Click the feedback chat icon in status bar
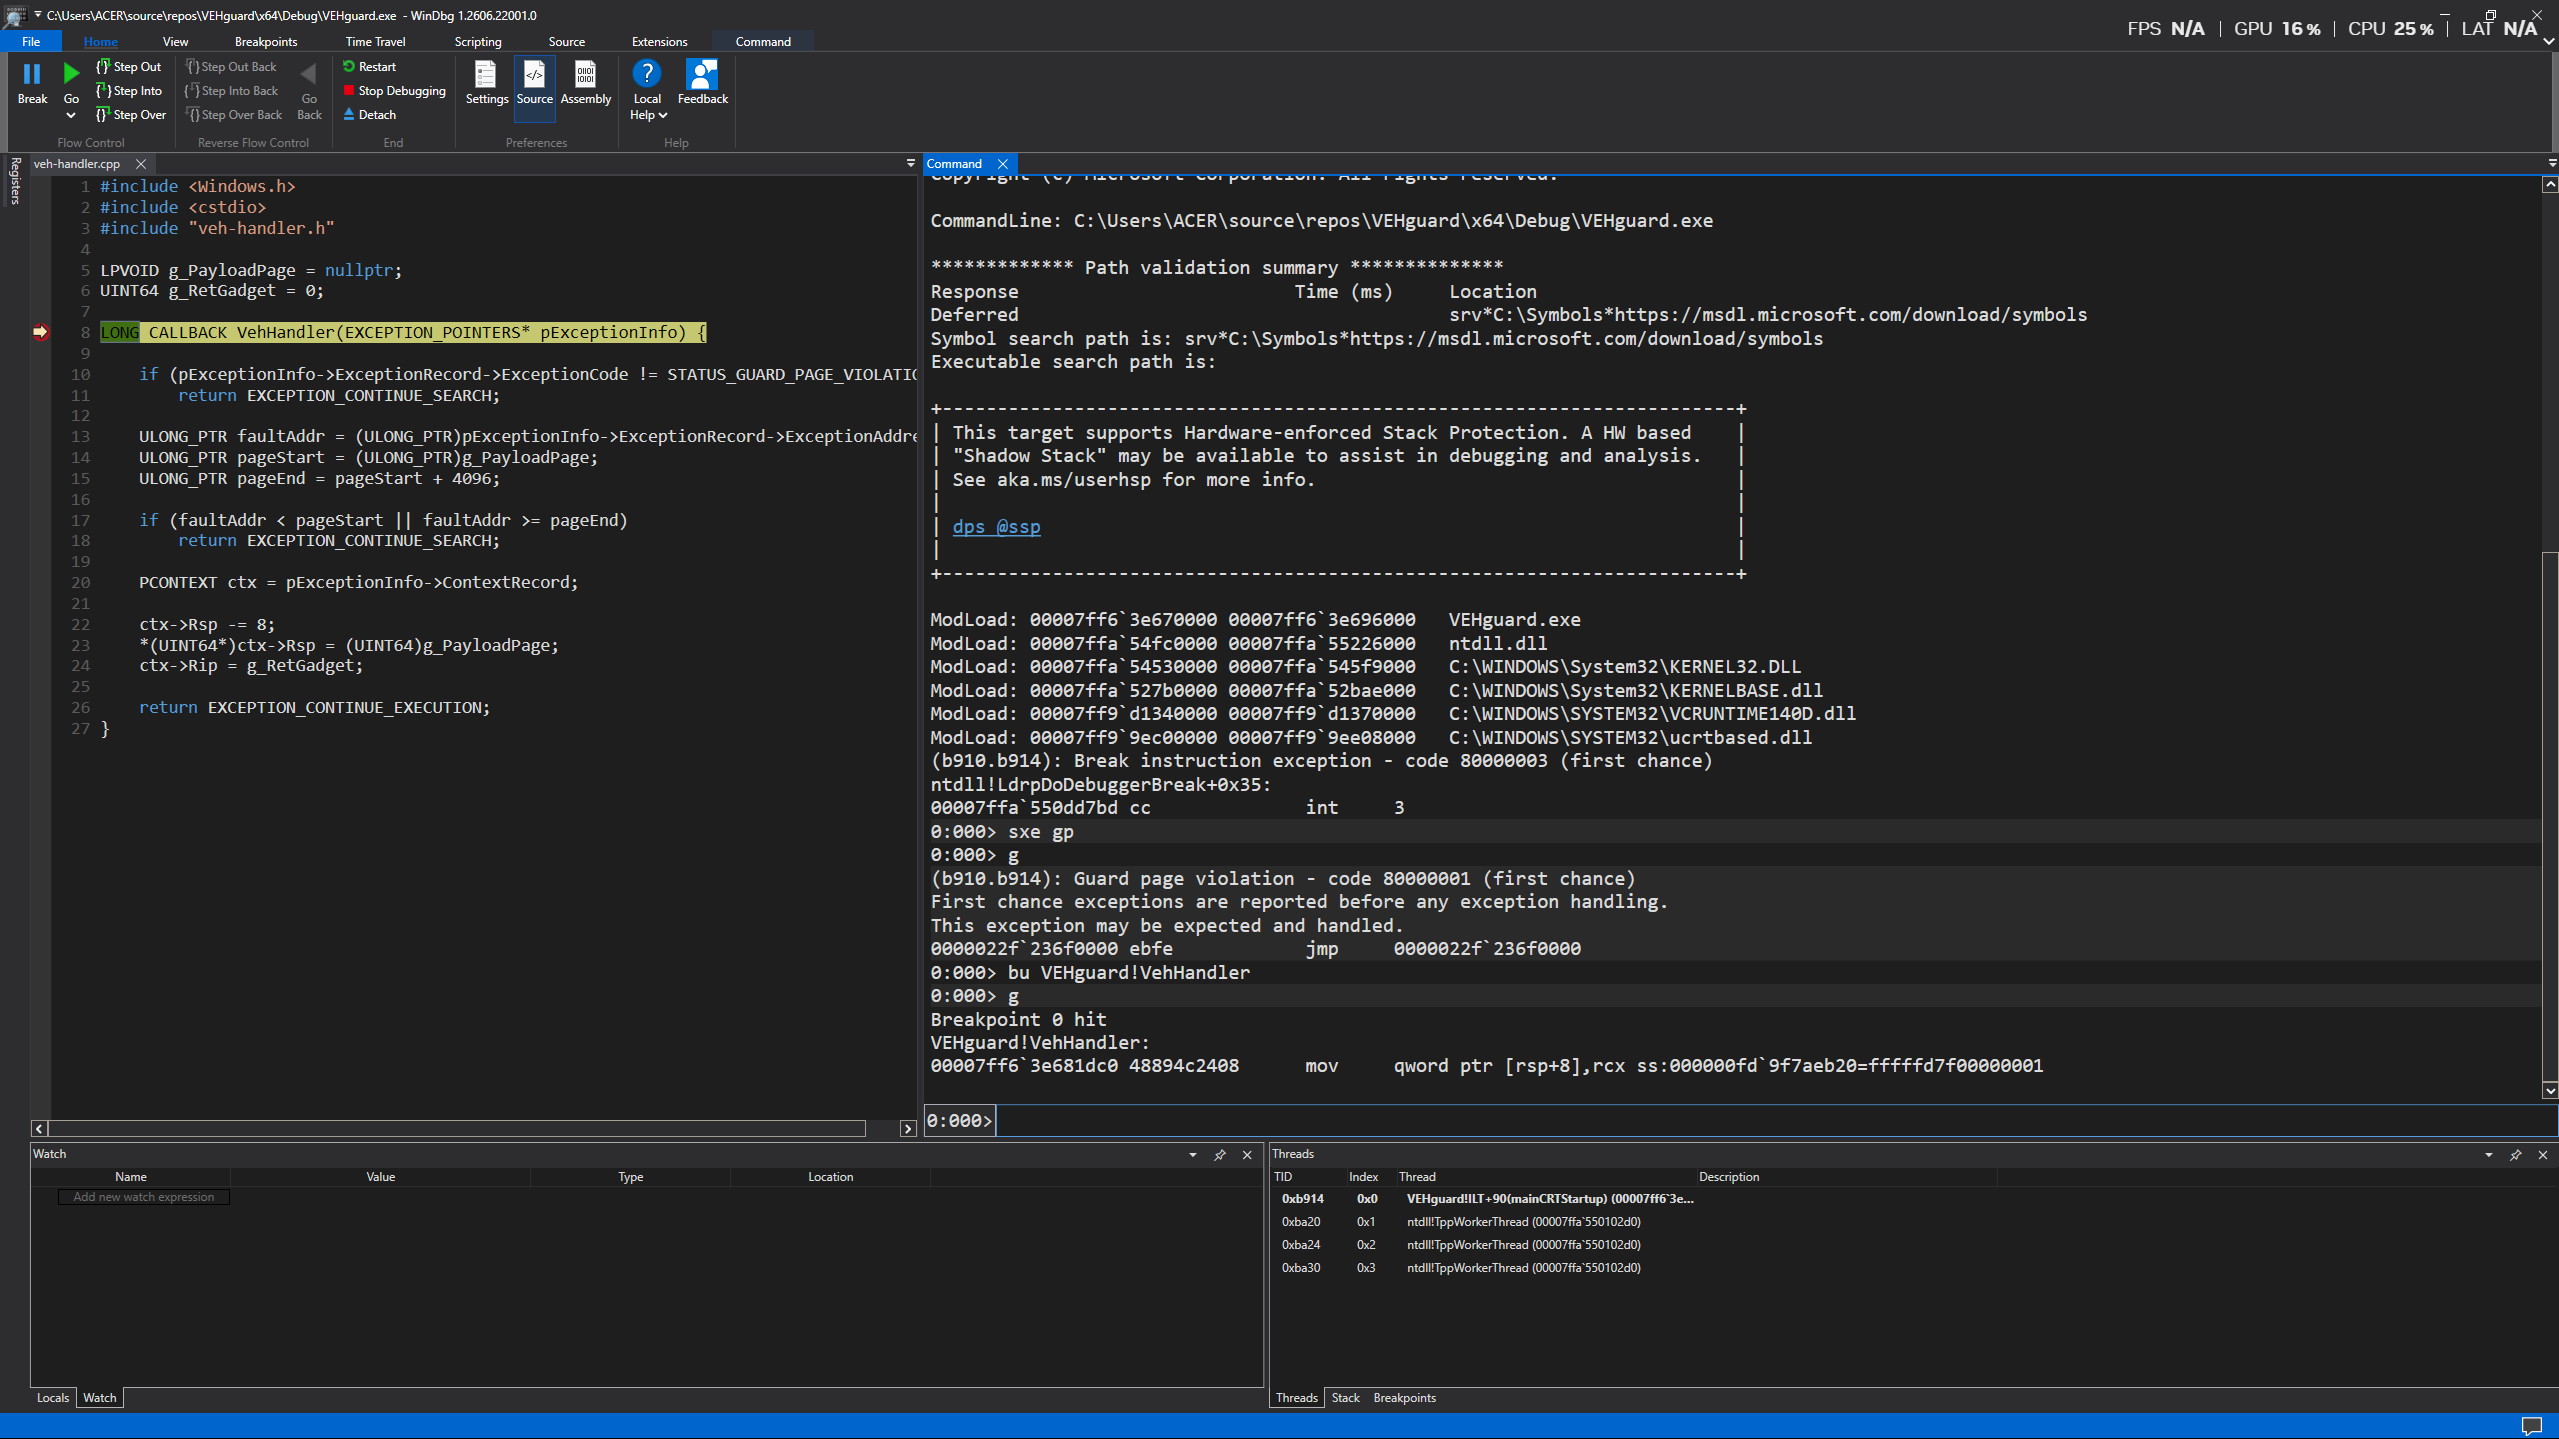This screenshot has height=1439, width=2559. [x=2532, y=1426]
